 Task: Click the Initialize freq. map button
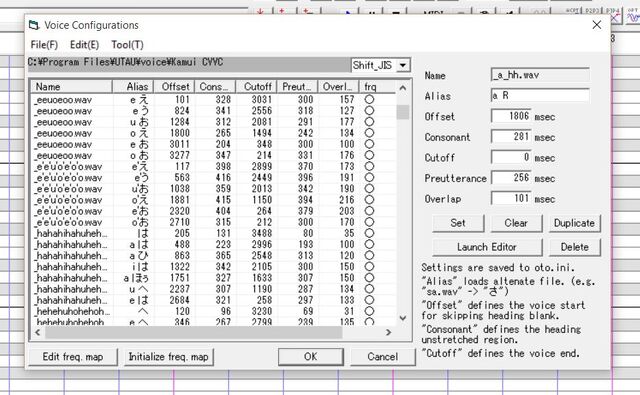click(169, 357)
